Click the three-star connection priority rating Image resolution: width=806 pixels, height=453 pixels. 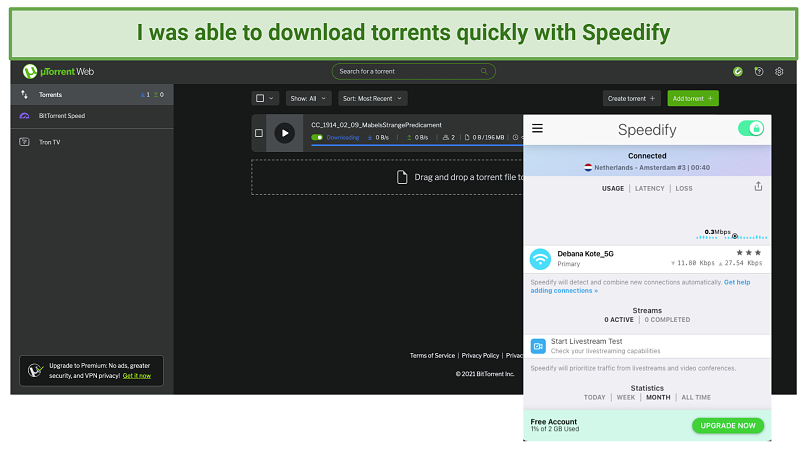pyautogui.click(x=748, y=252)
